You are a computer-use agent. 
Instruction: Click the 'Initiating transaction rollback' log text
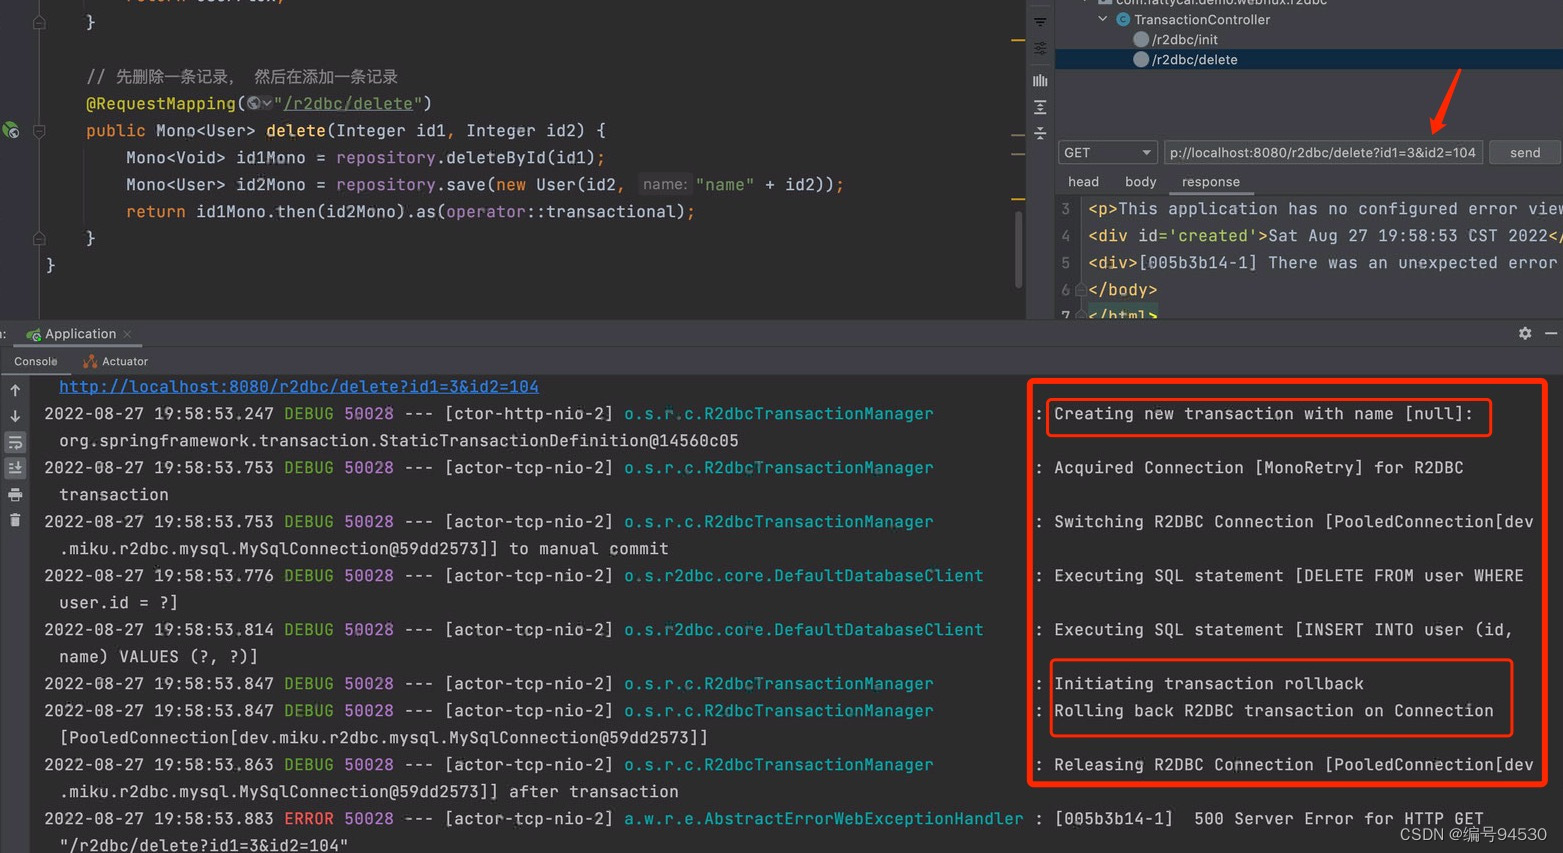[1208, 683]
